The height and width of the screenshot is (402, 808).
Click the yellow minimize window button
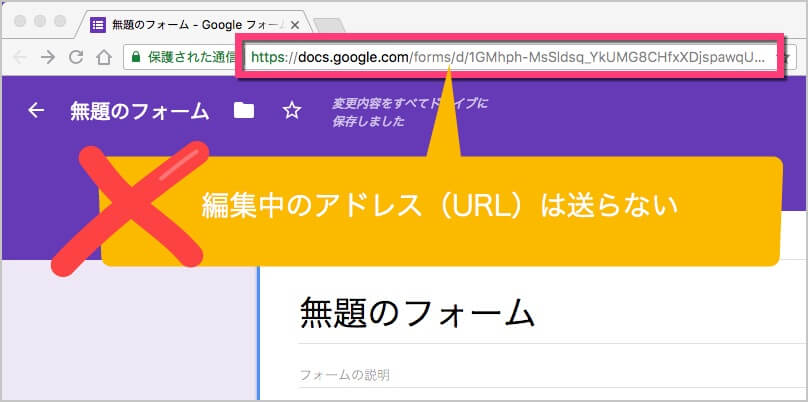point(41,21)
